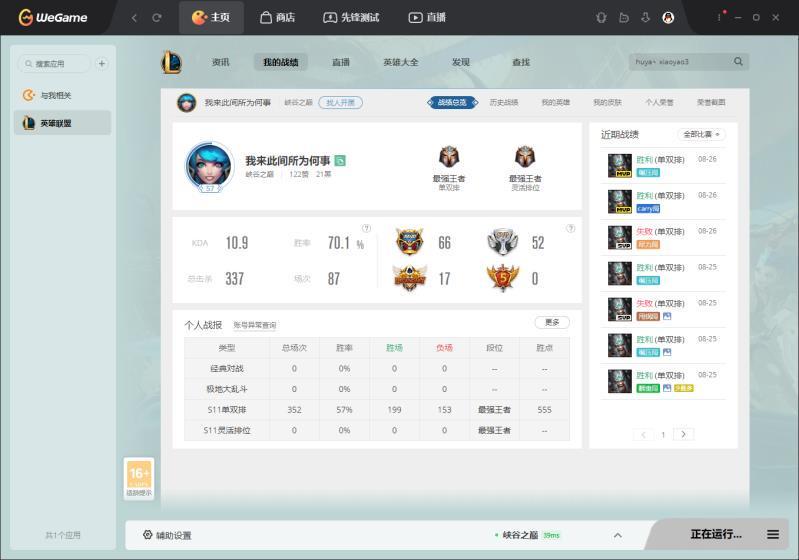
Task: Add an application with the plus button
Action: [102, 64]
